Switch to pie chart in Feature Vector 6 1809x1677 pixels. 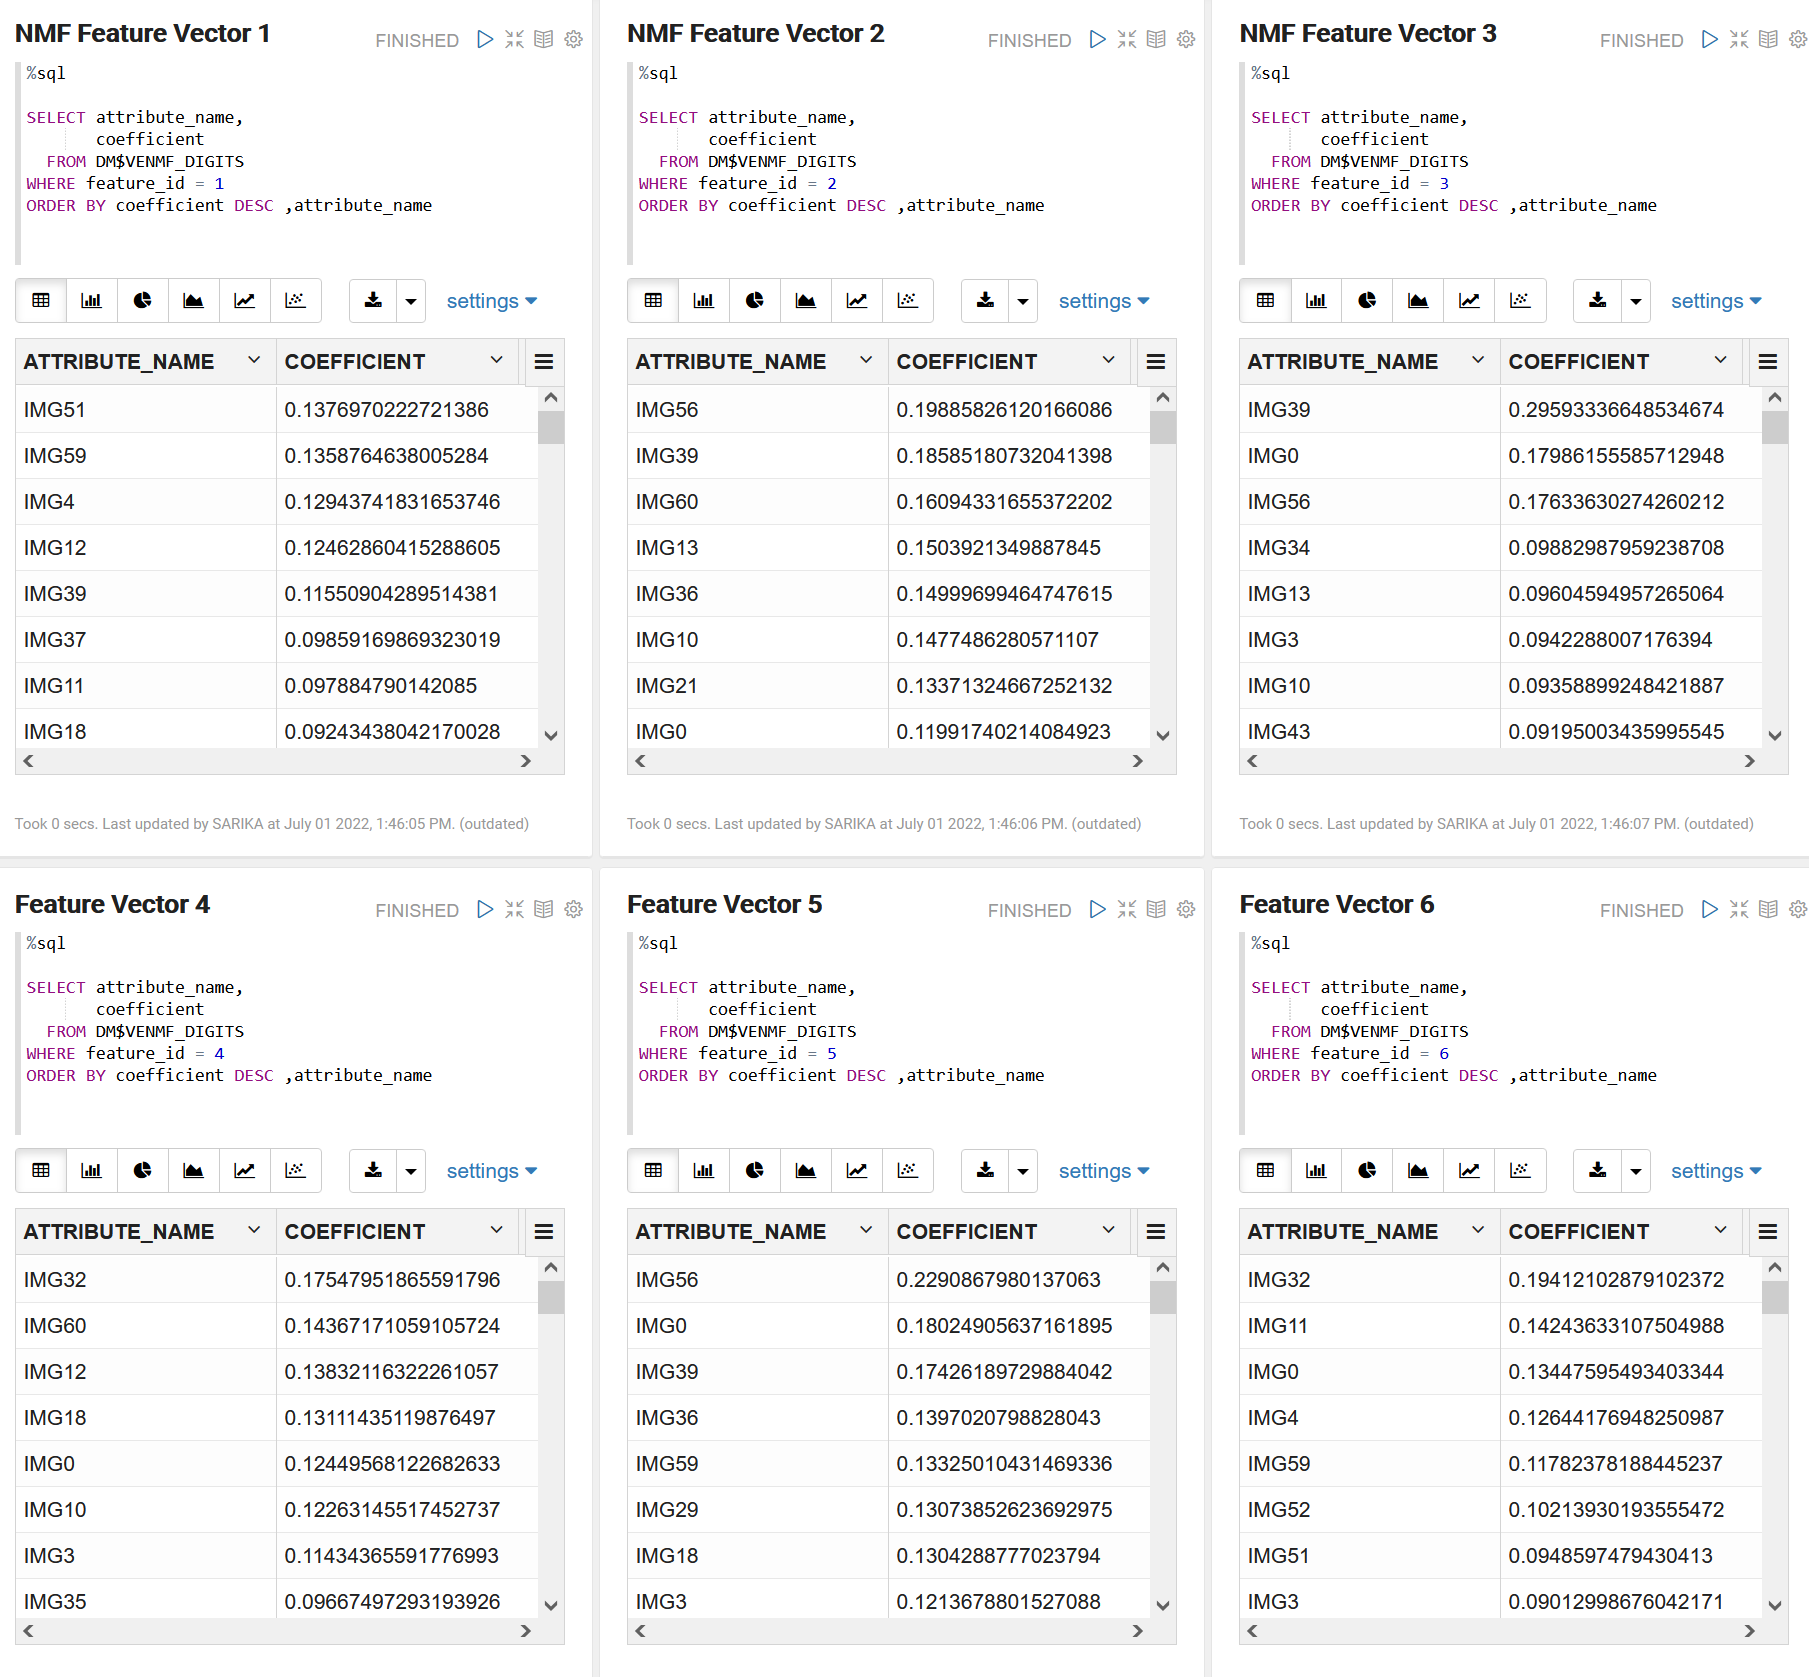coord(1367,1170)
